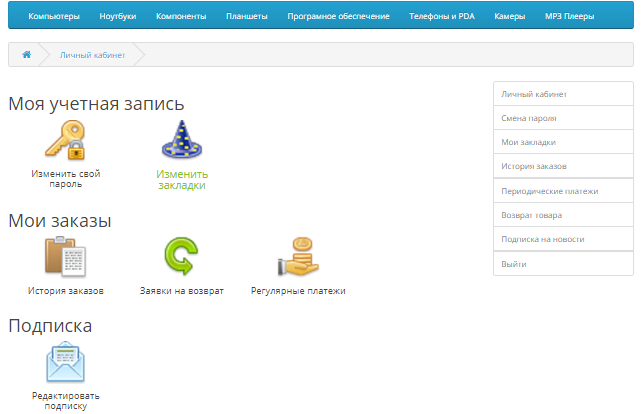Click the key and lock password icon
The width and height of the screenshot is (644, 414).
coord(65,140)
